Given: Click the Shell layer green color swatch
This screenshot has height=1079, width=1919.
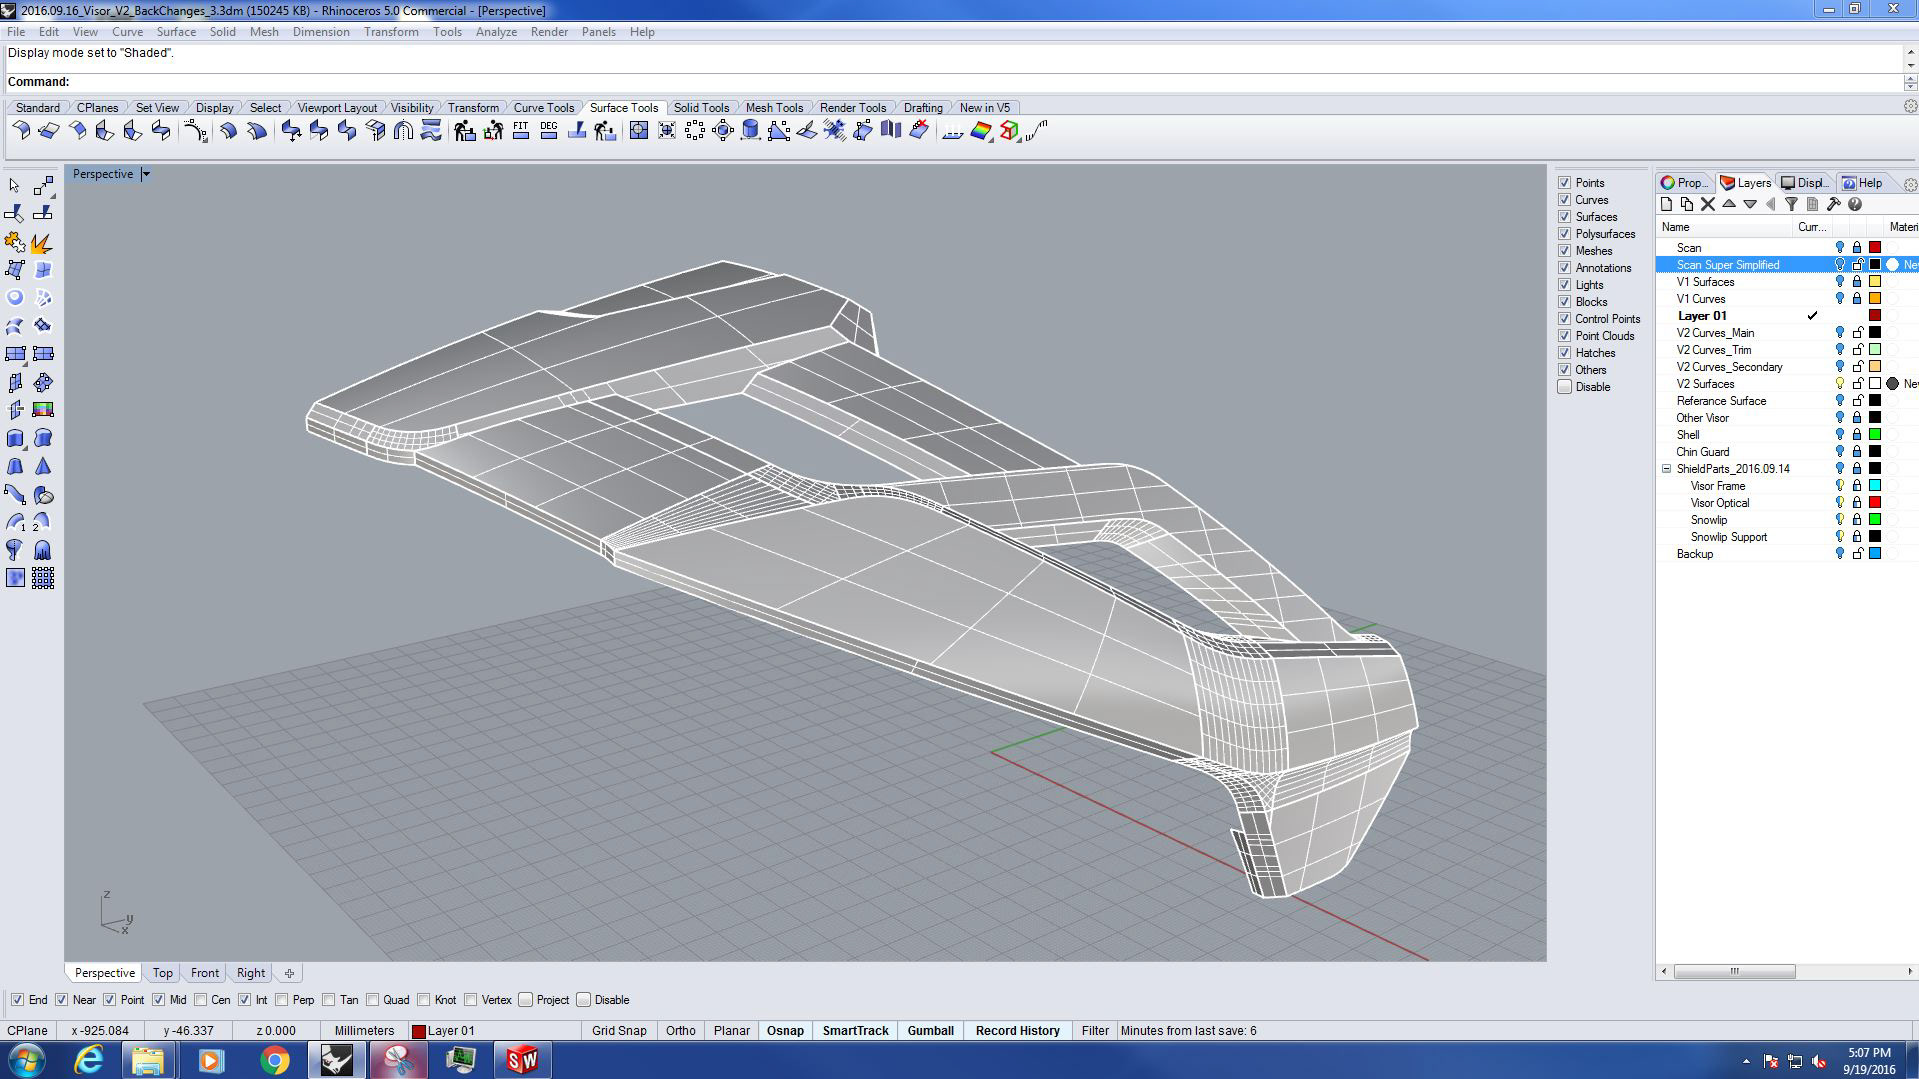Looking at the screenshot, I should click(1875, 435).
